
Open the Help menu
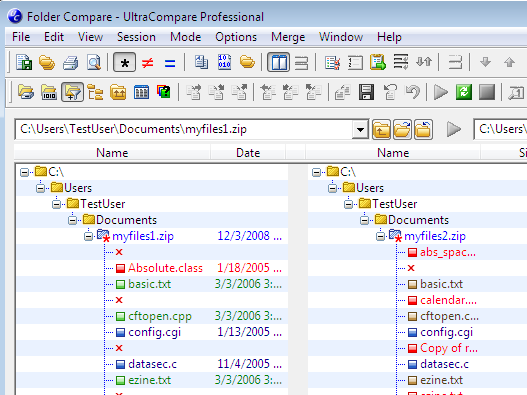pyautogui.click(x=389, y=37)
